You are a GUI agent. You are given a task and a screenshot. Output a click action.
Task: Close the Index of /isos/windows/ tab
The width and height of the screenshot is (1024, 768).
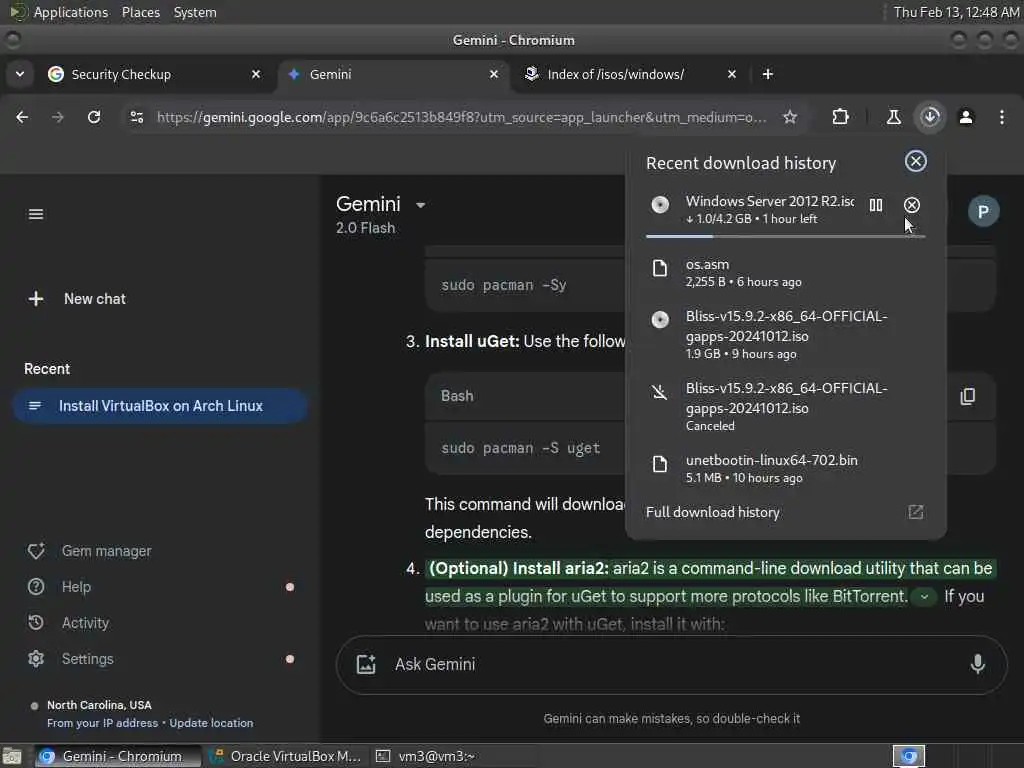(732, 74)
